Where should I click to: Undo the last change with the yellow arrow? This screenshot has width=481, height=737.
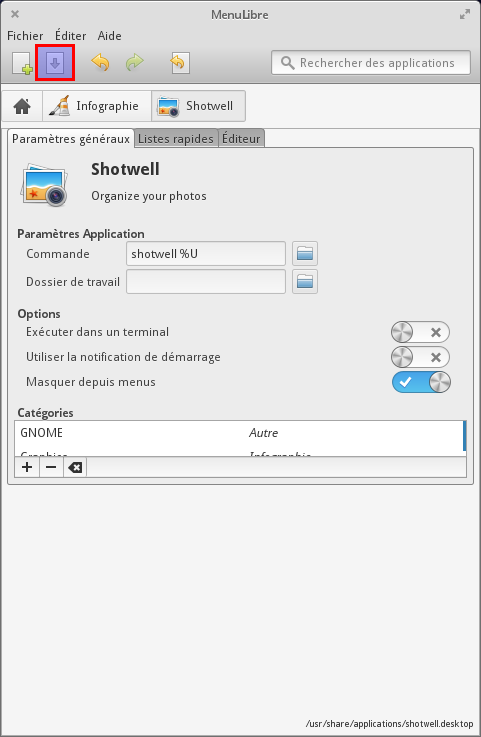100,63
